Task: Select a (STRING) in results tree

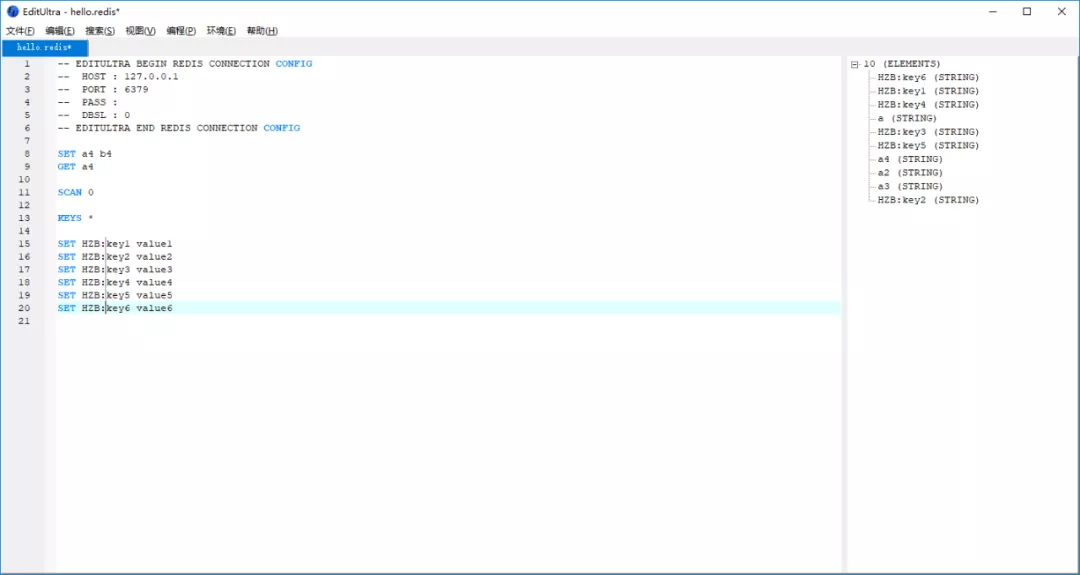Action: [907, 118]
